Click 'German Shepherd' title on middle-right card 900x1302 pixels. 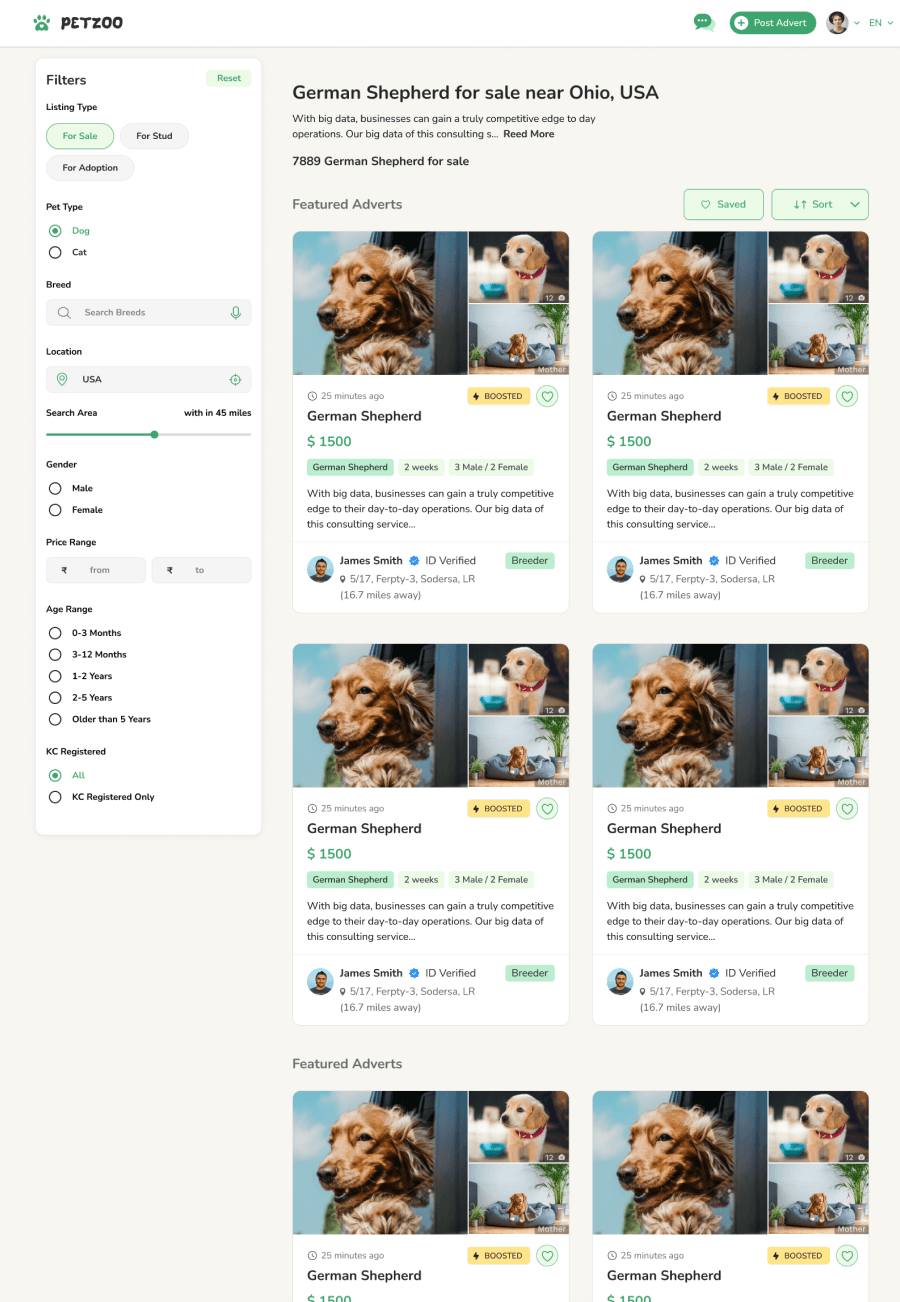tap(664, 828)
